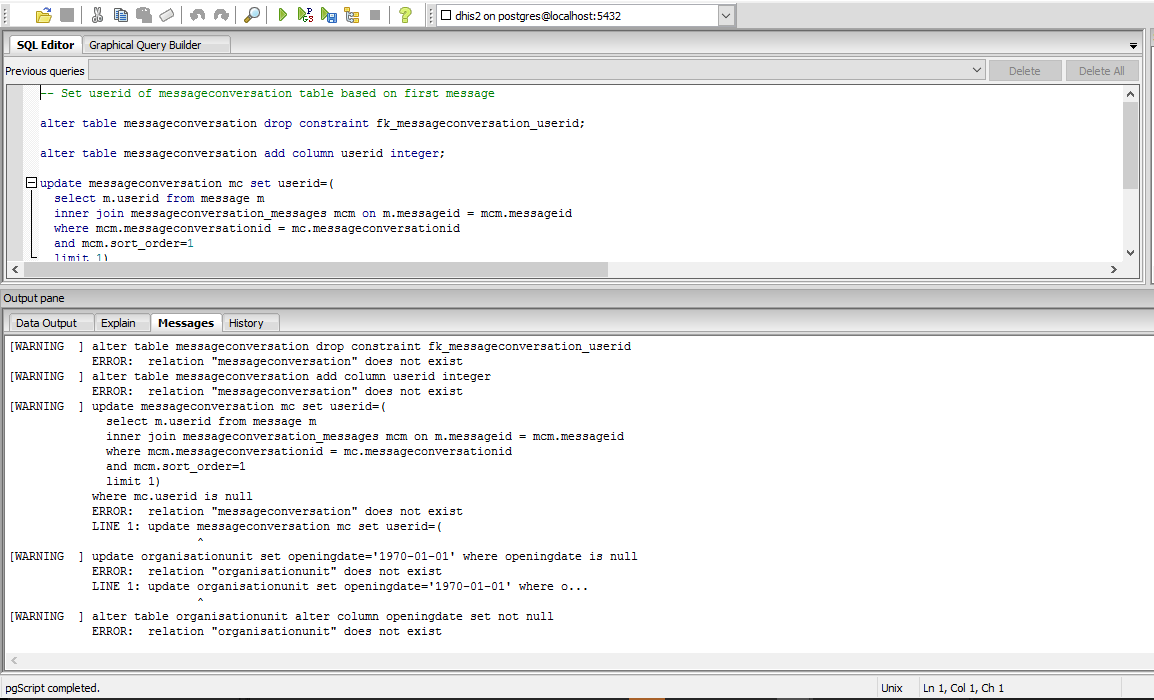
Task: Open help with the question mark icon
Action: coord(405,15)
